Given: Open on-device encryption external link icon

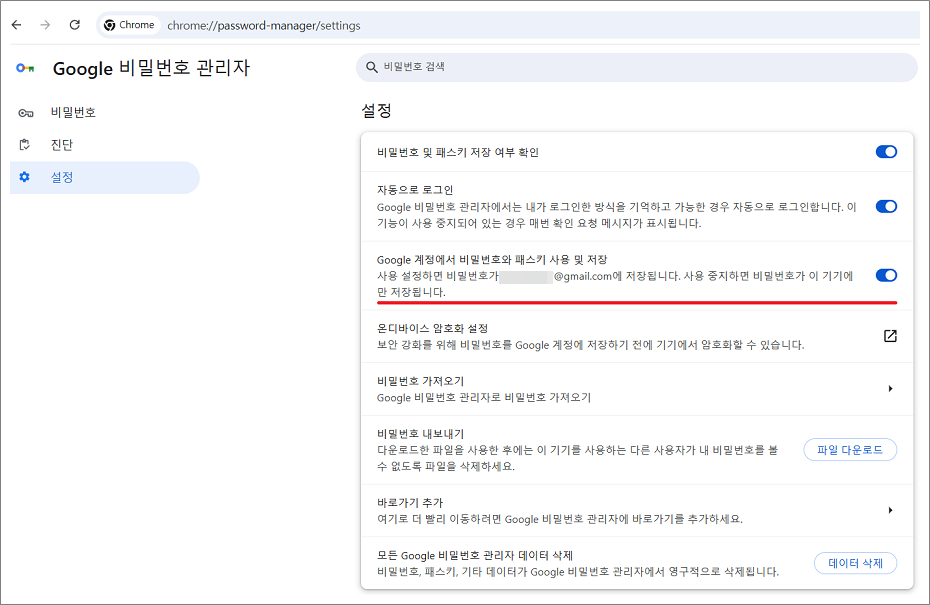Looking at the screenshot, I should click(890, 336).
